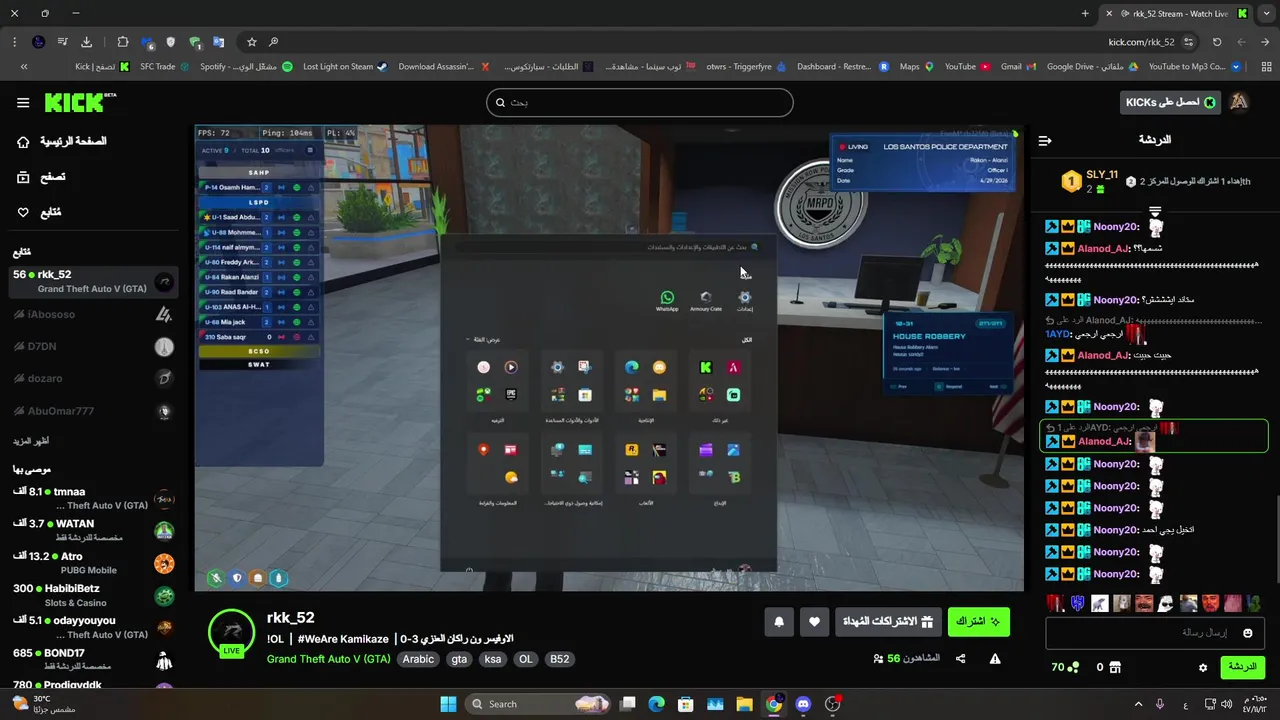Open recommended channel odayyouyou
The width and height of the screenshot is (1280, 720).
[x=93, y=627]
